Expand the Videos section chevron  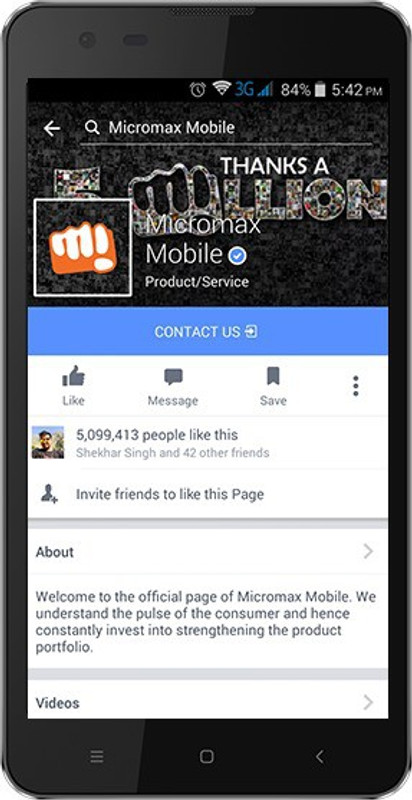coord(368,703)
